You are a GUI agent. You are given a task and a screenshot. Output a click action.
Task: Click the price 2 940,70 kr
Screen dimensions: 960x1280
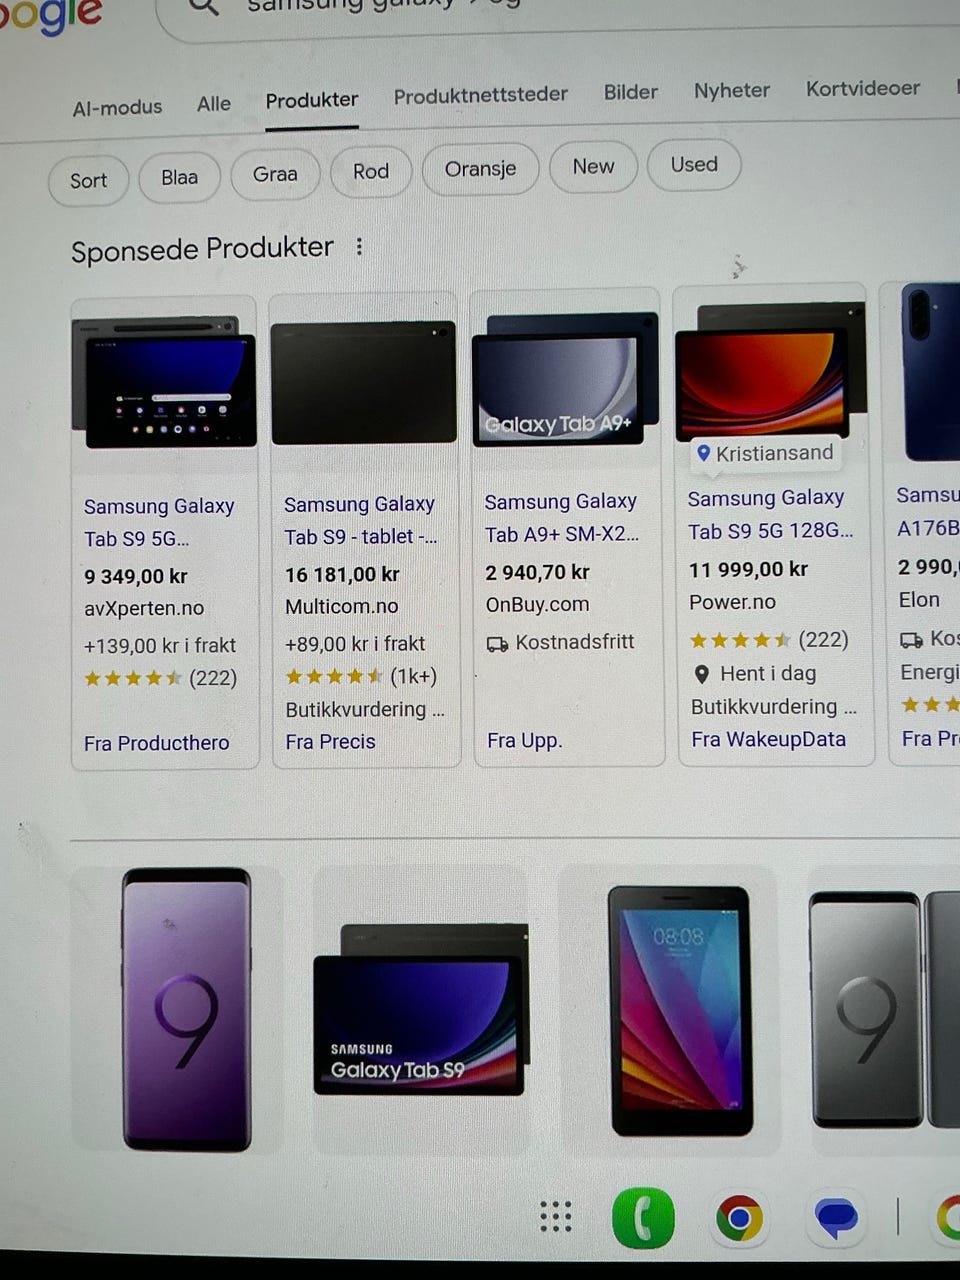point(537,572)
